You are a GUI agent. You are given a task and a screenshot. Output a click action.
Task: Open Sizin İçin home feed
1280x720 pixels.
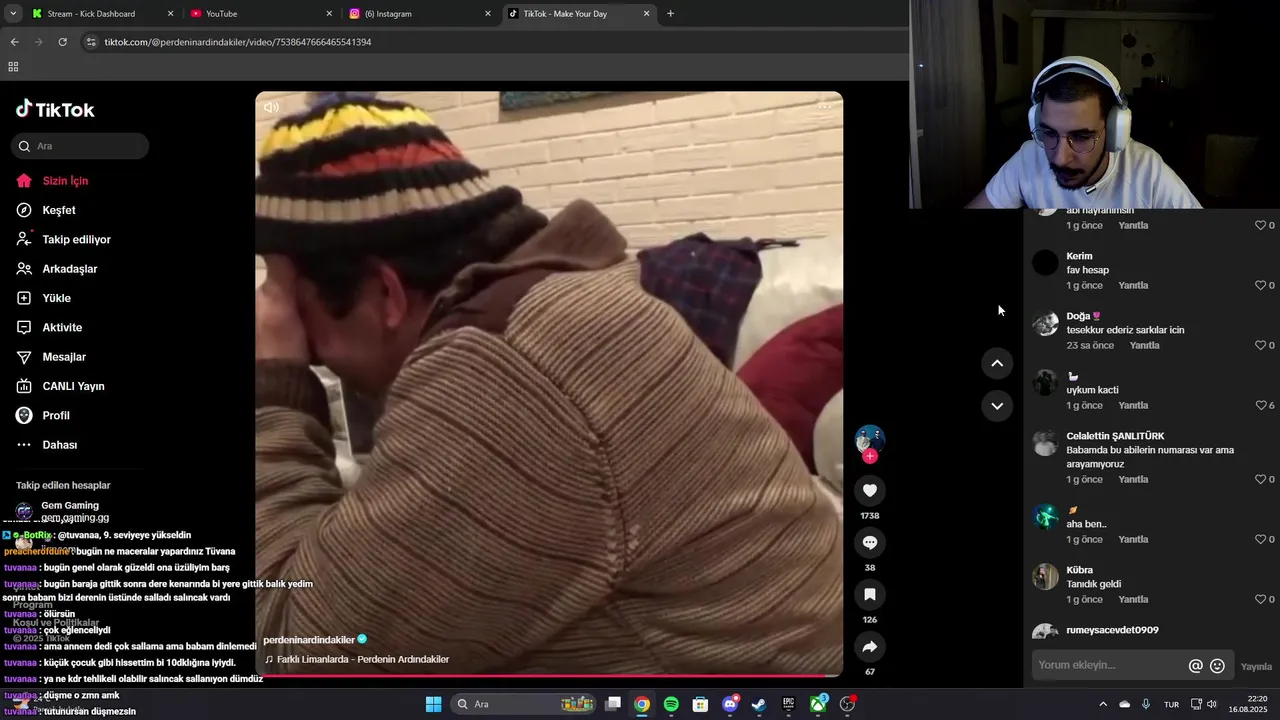pyautogui.click(x=65, y=181)
